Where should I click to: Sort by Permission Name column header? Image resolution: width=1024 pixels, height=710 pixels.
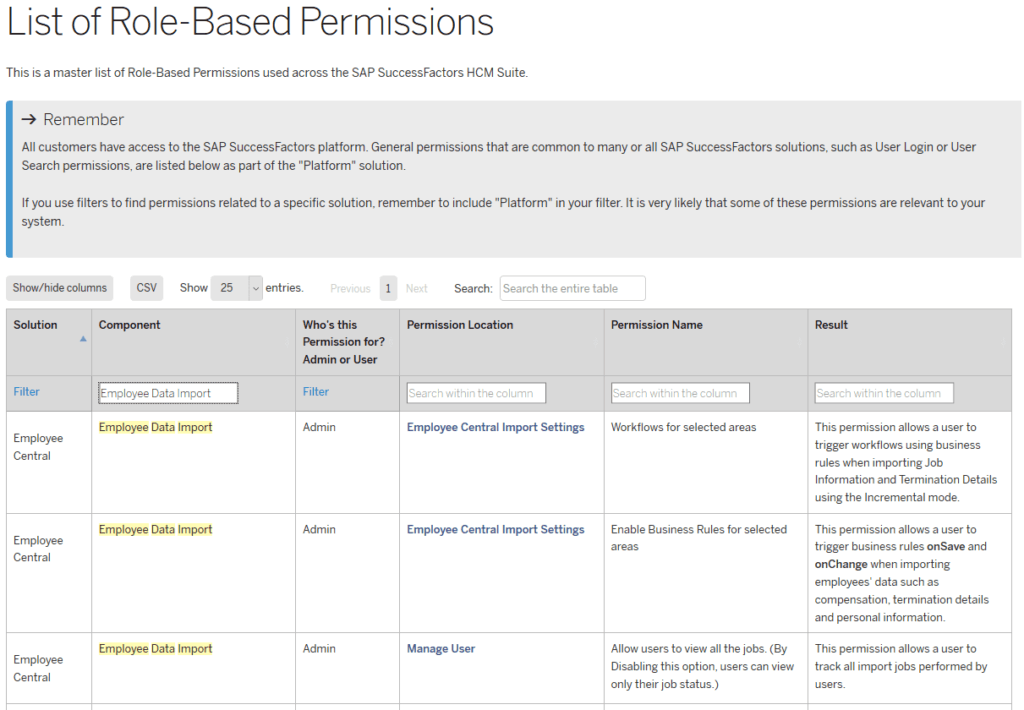click(x=657, y=325)
